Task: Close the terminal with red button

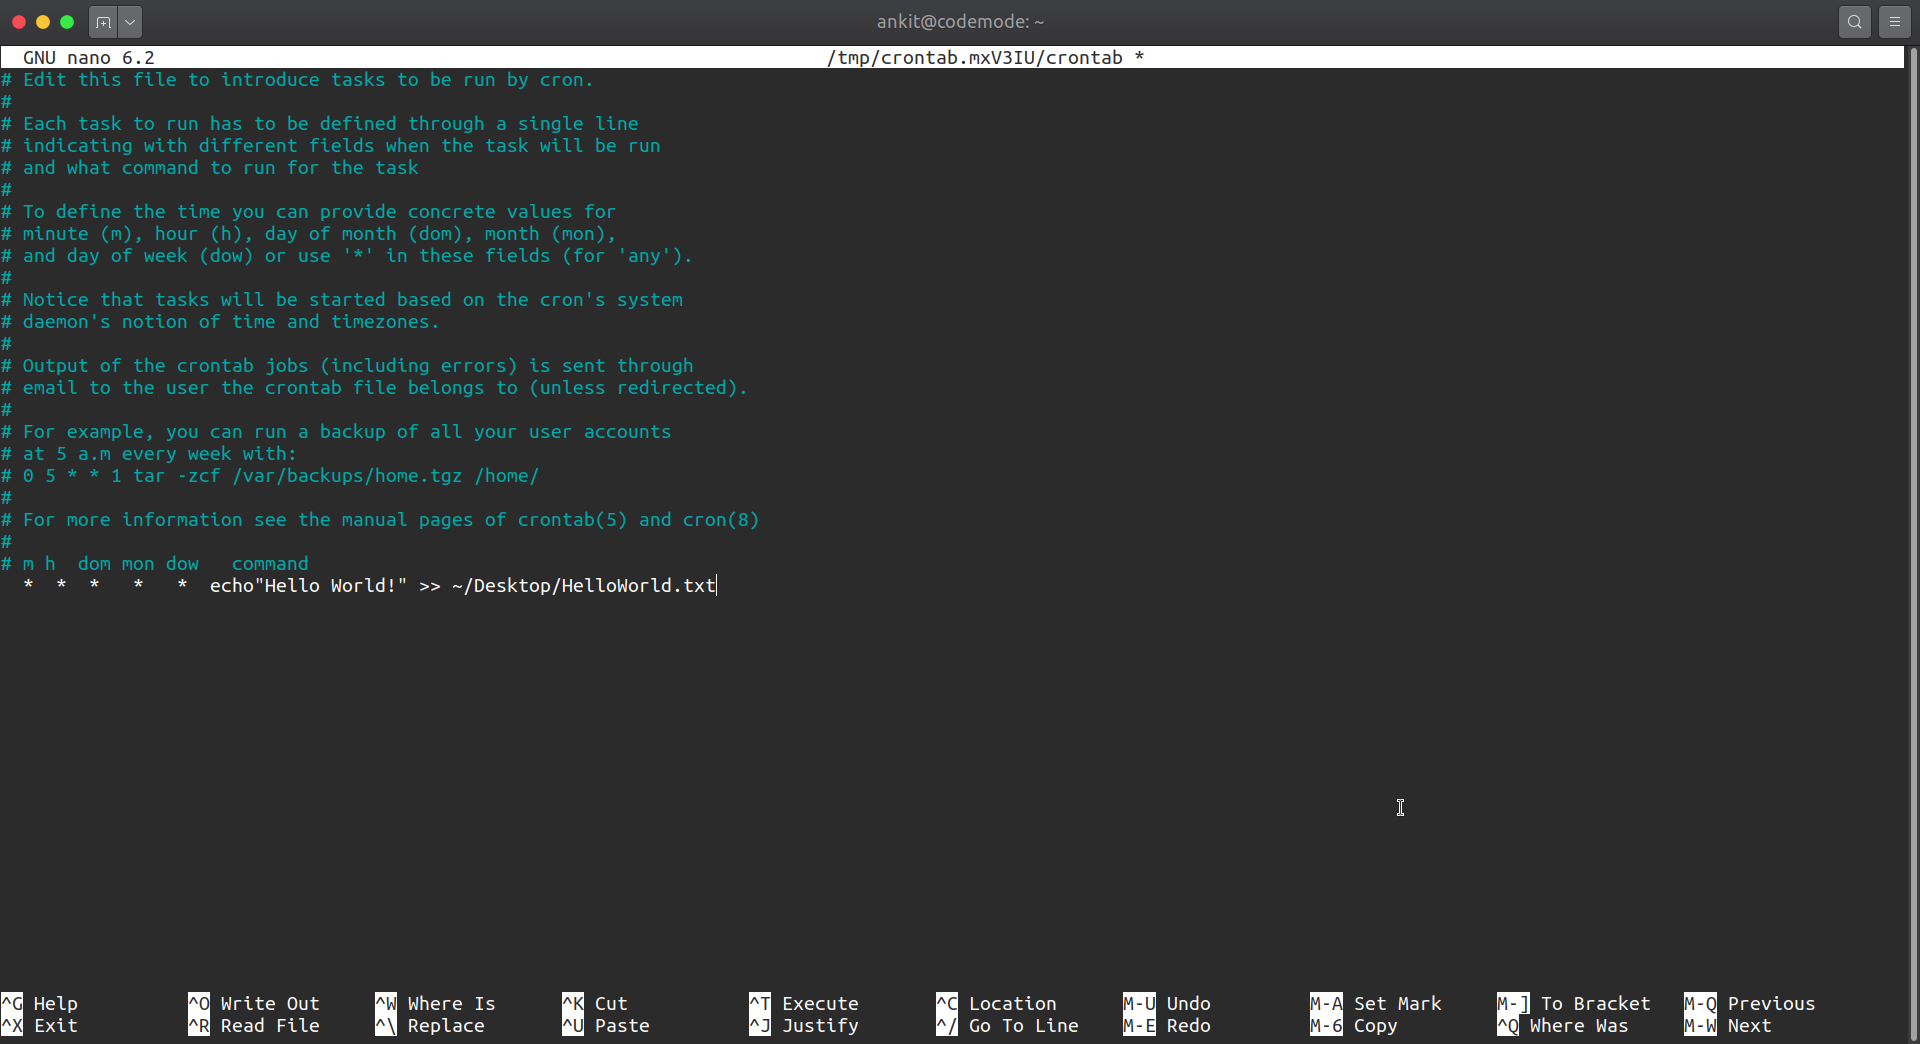Action: (19, 22)
